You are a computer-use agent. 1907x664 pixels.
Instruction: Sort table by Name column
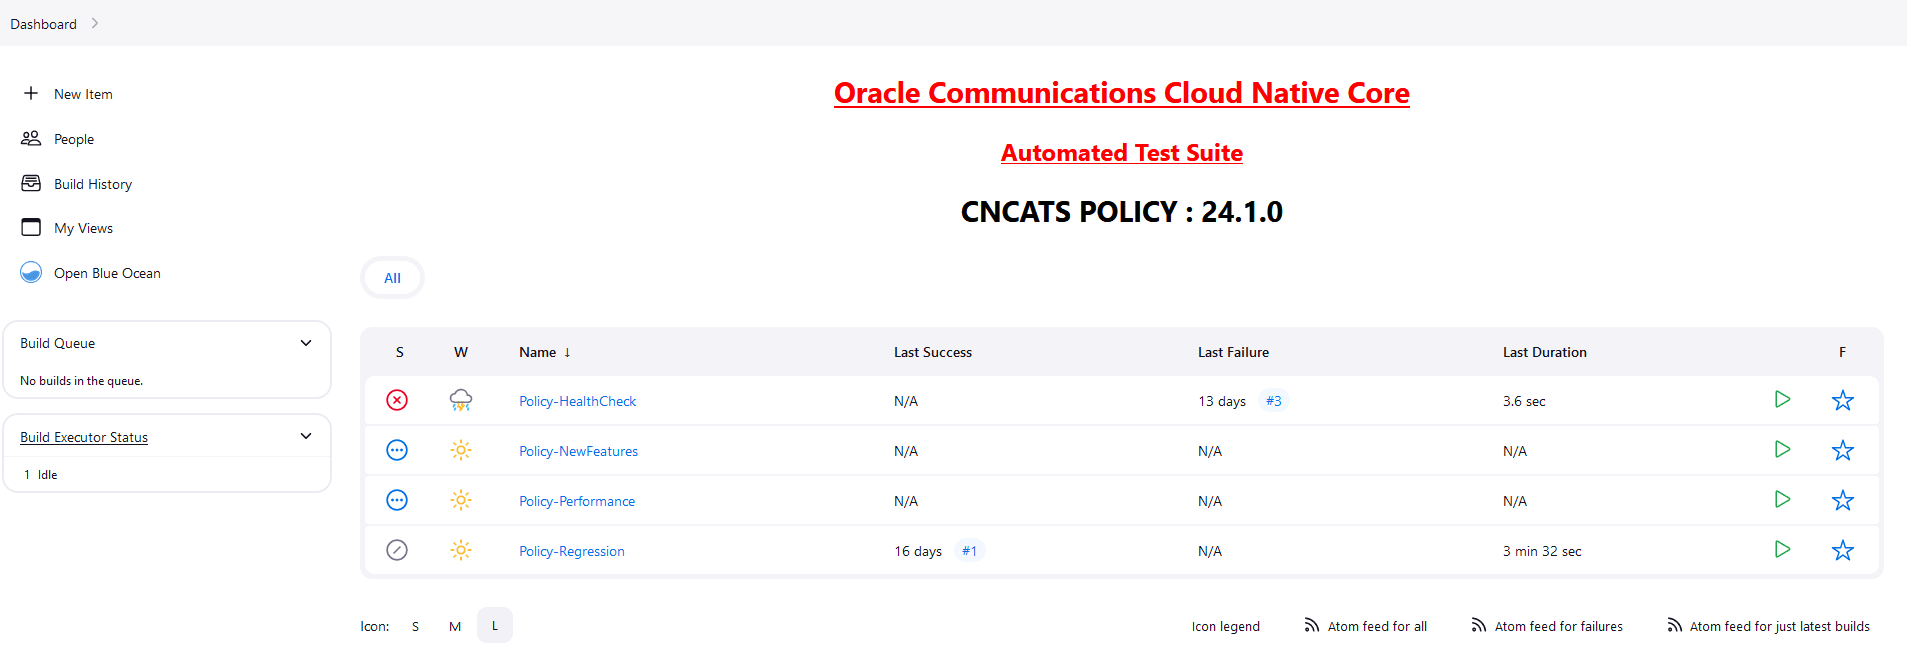pyautogui.click(x=545, y=352)
